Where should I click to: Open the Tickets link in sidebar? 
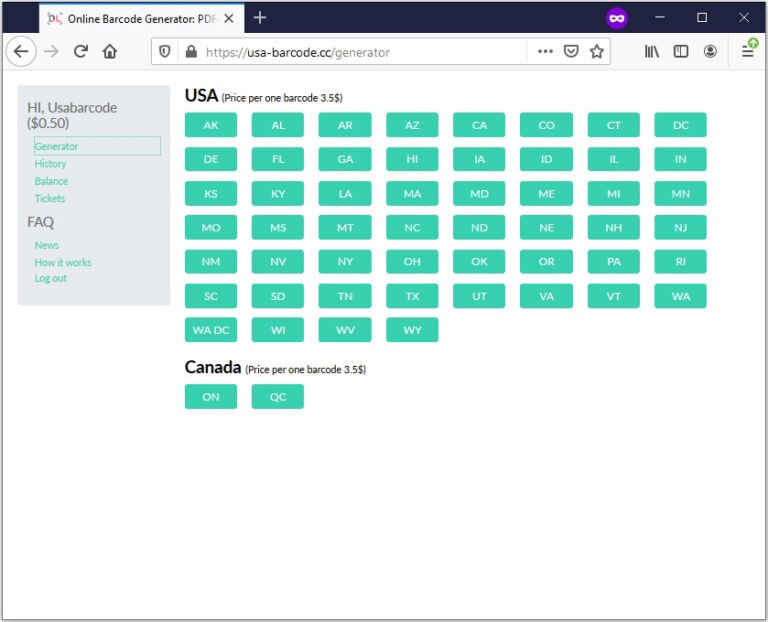coord(50,198)
